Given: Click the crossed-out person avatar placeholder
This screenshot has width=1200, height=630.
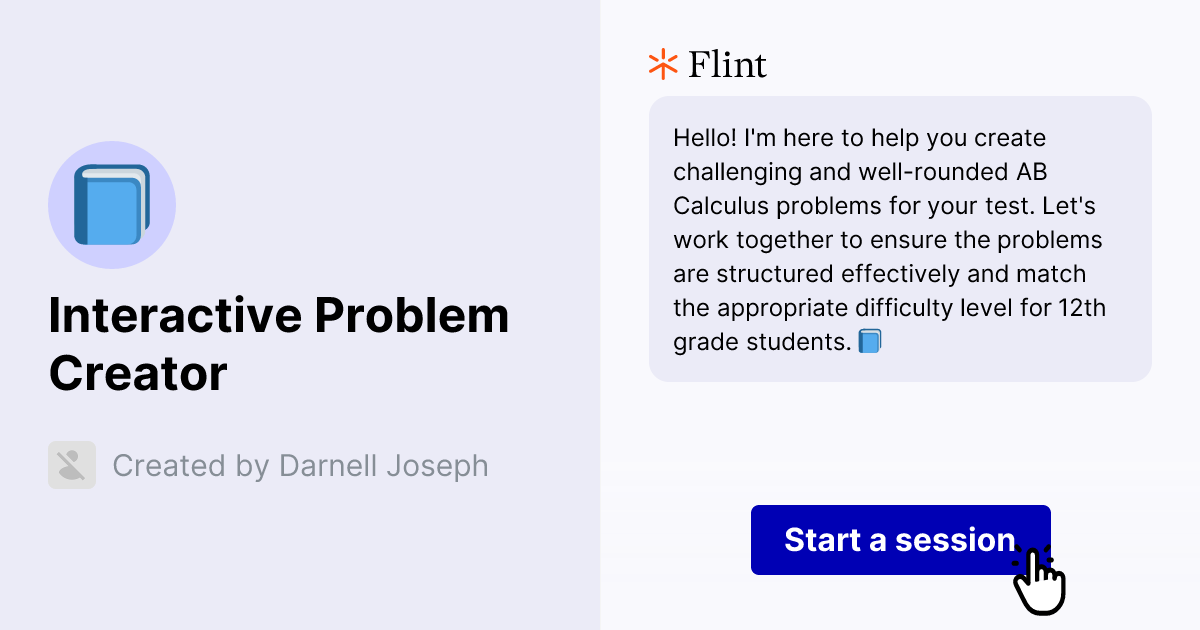Looking at the screenshot, I should pos(71,465).
